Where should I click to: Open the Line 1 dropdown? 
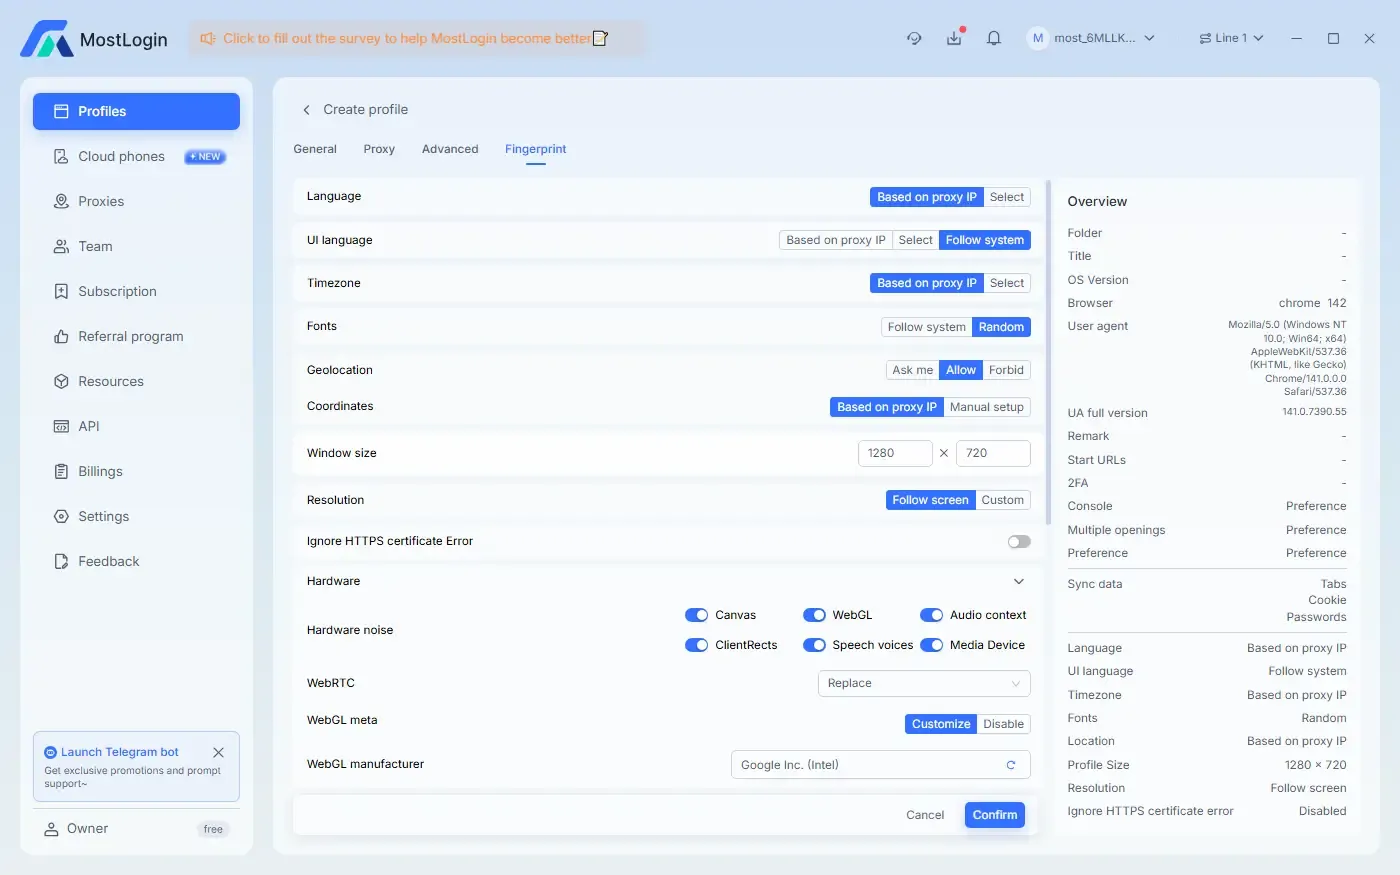coord(1230,37)
